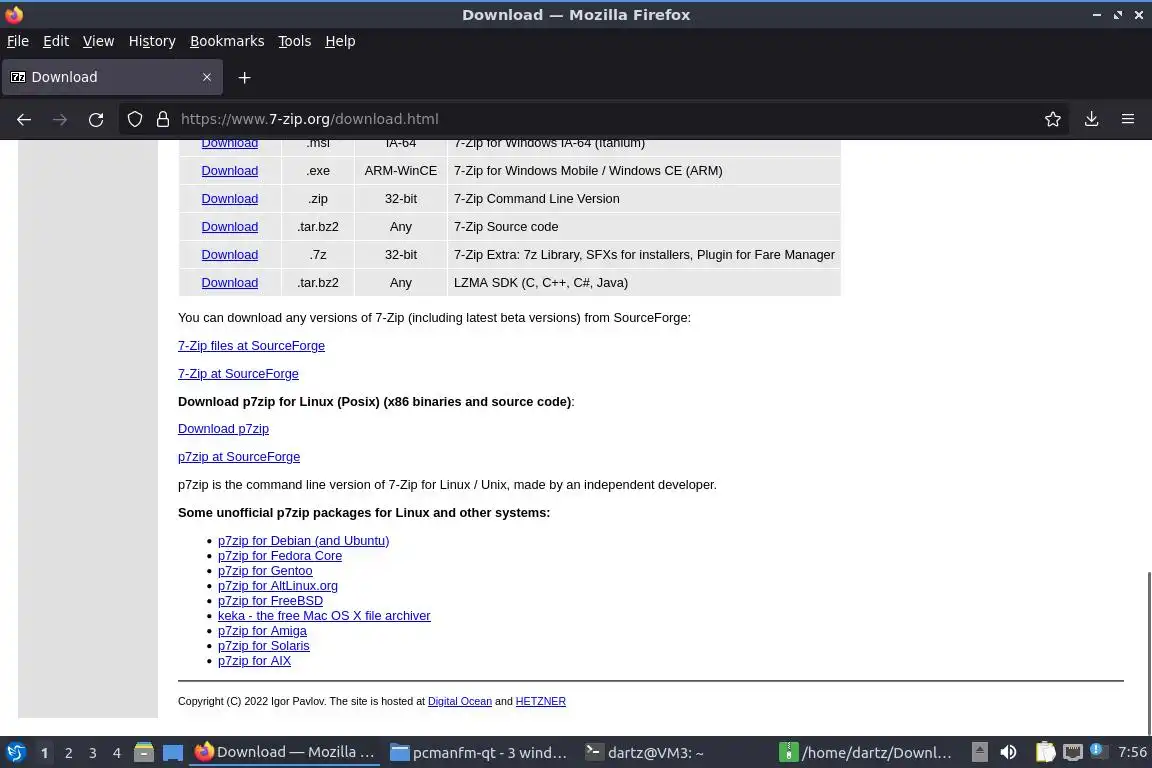Click the show desktop taskbar icon

(x=173, y=752)
